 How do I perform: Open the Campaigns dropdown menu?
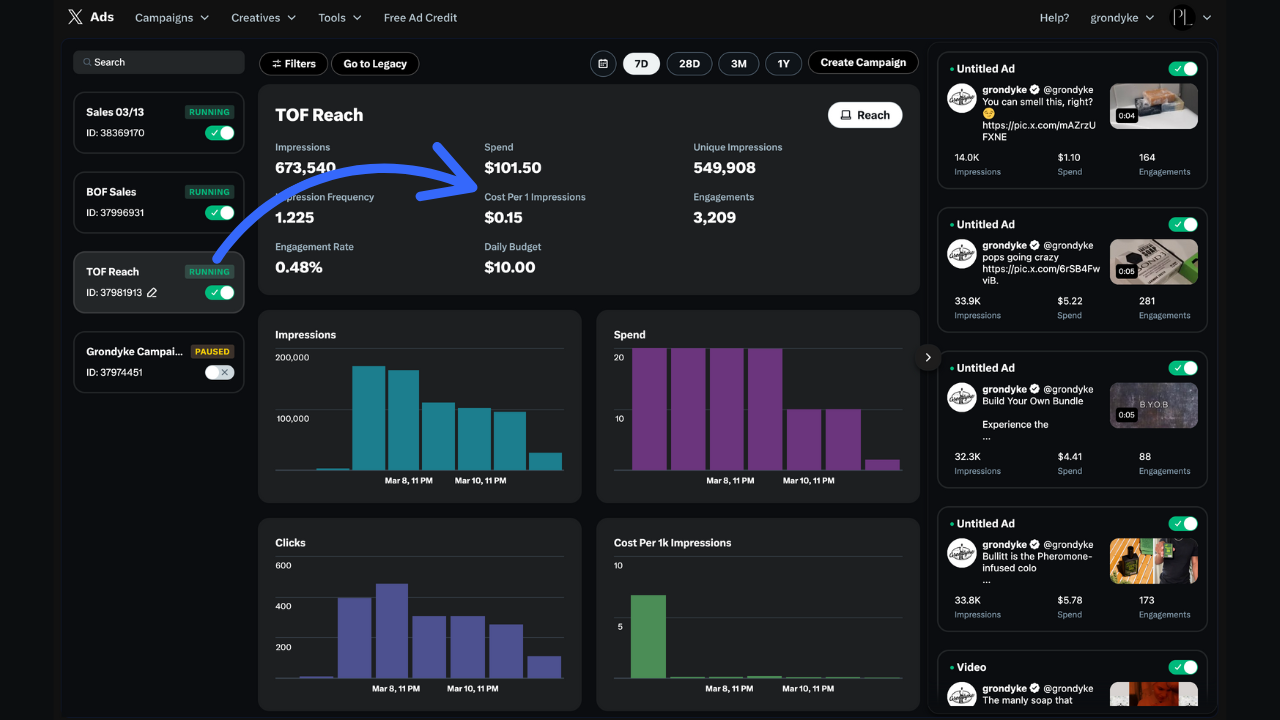pyautogui.click(x=171, y=17)
